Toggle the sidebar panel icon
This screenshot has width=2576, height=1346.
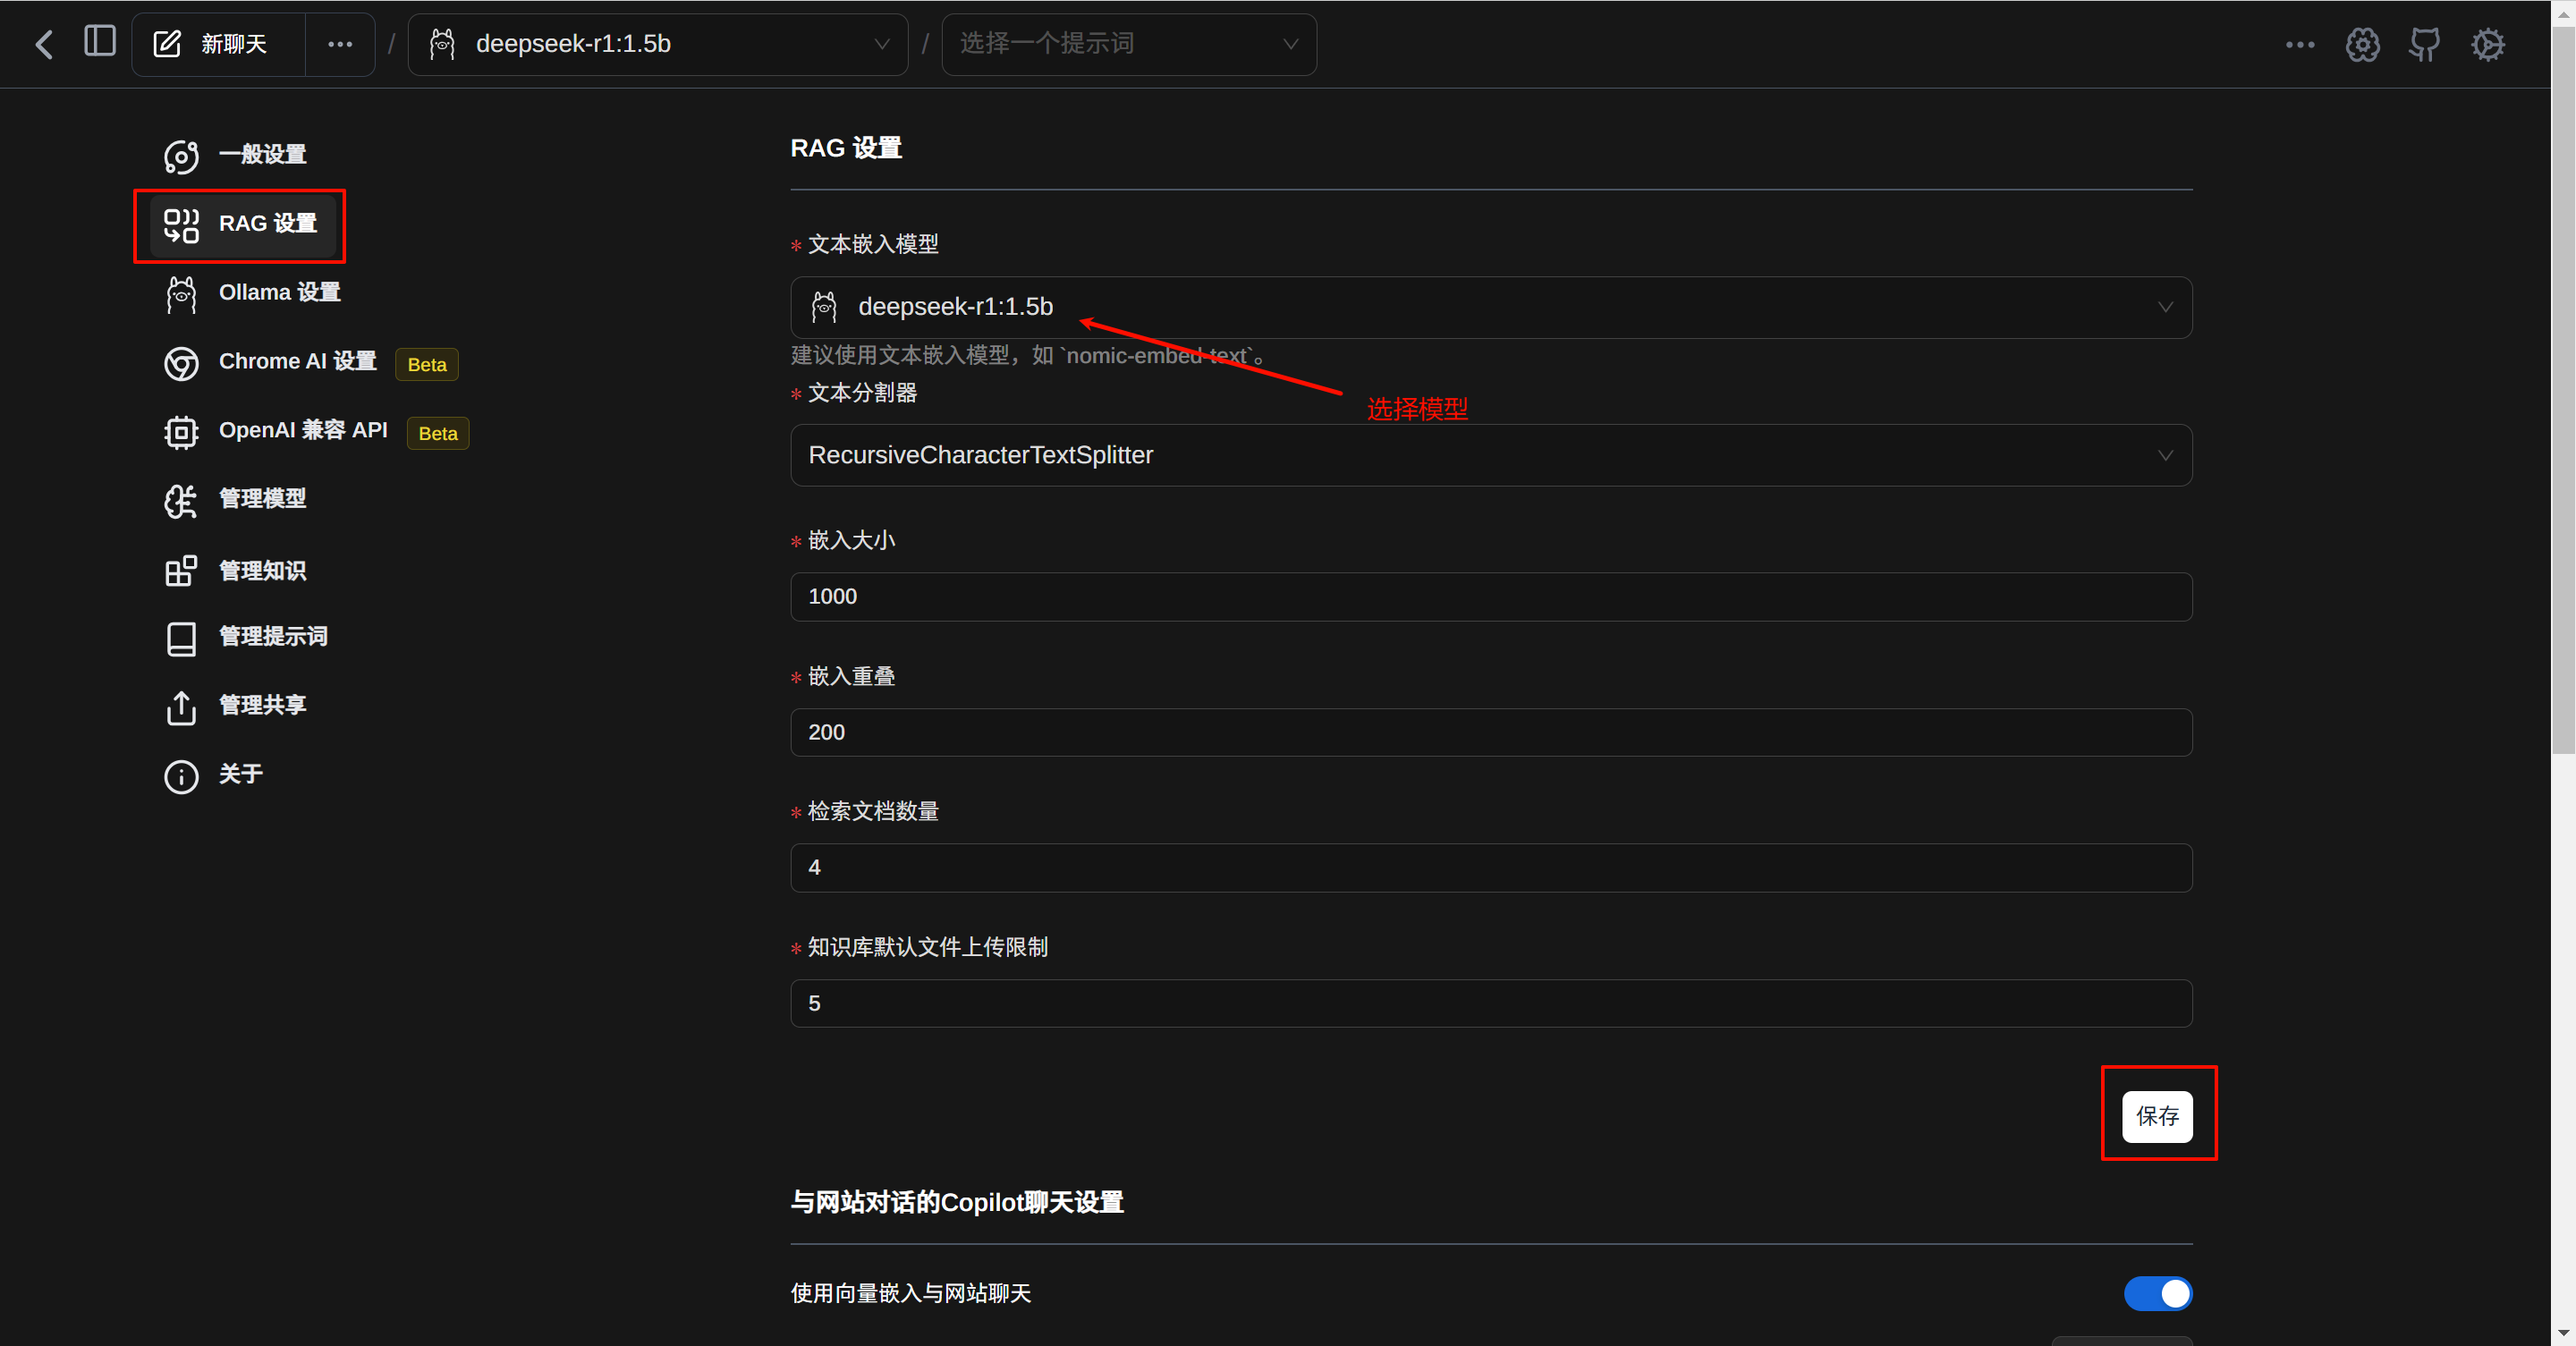click(99, 42)
